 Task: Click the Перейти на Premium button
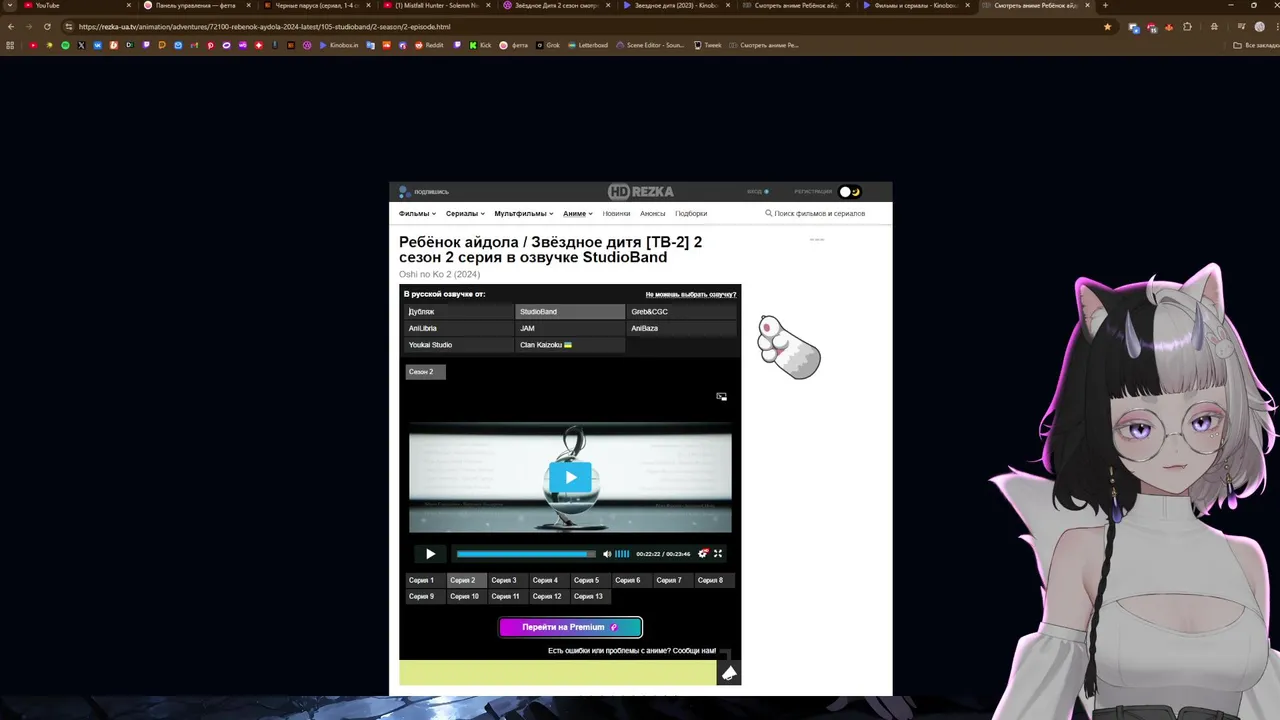click(570, 627)
